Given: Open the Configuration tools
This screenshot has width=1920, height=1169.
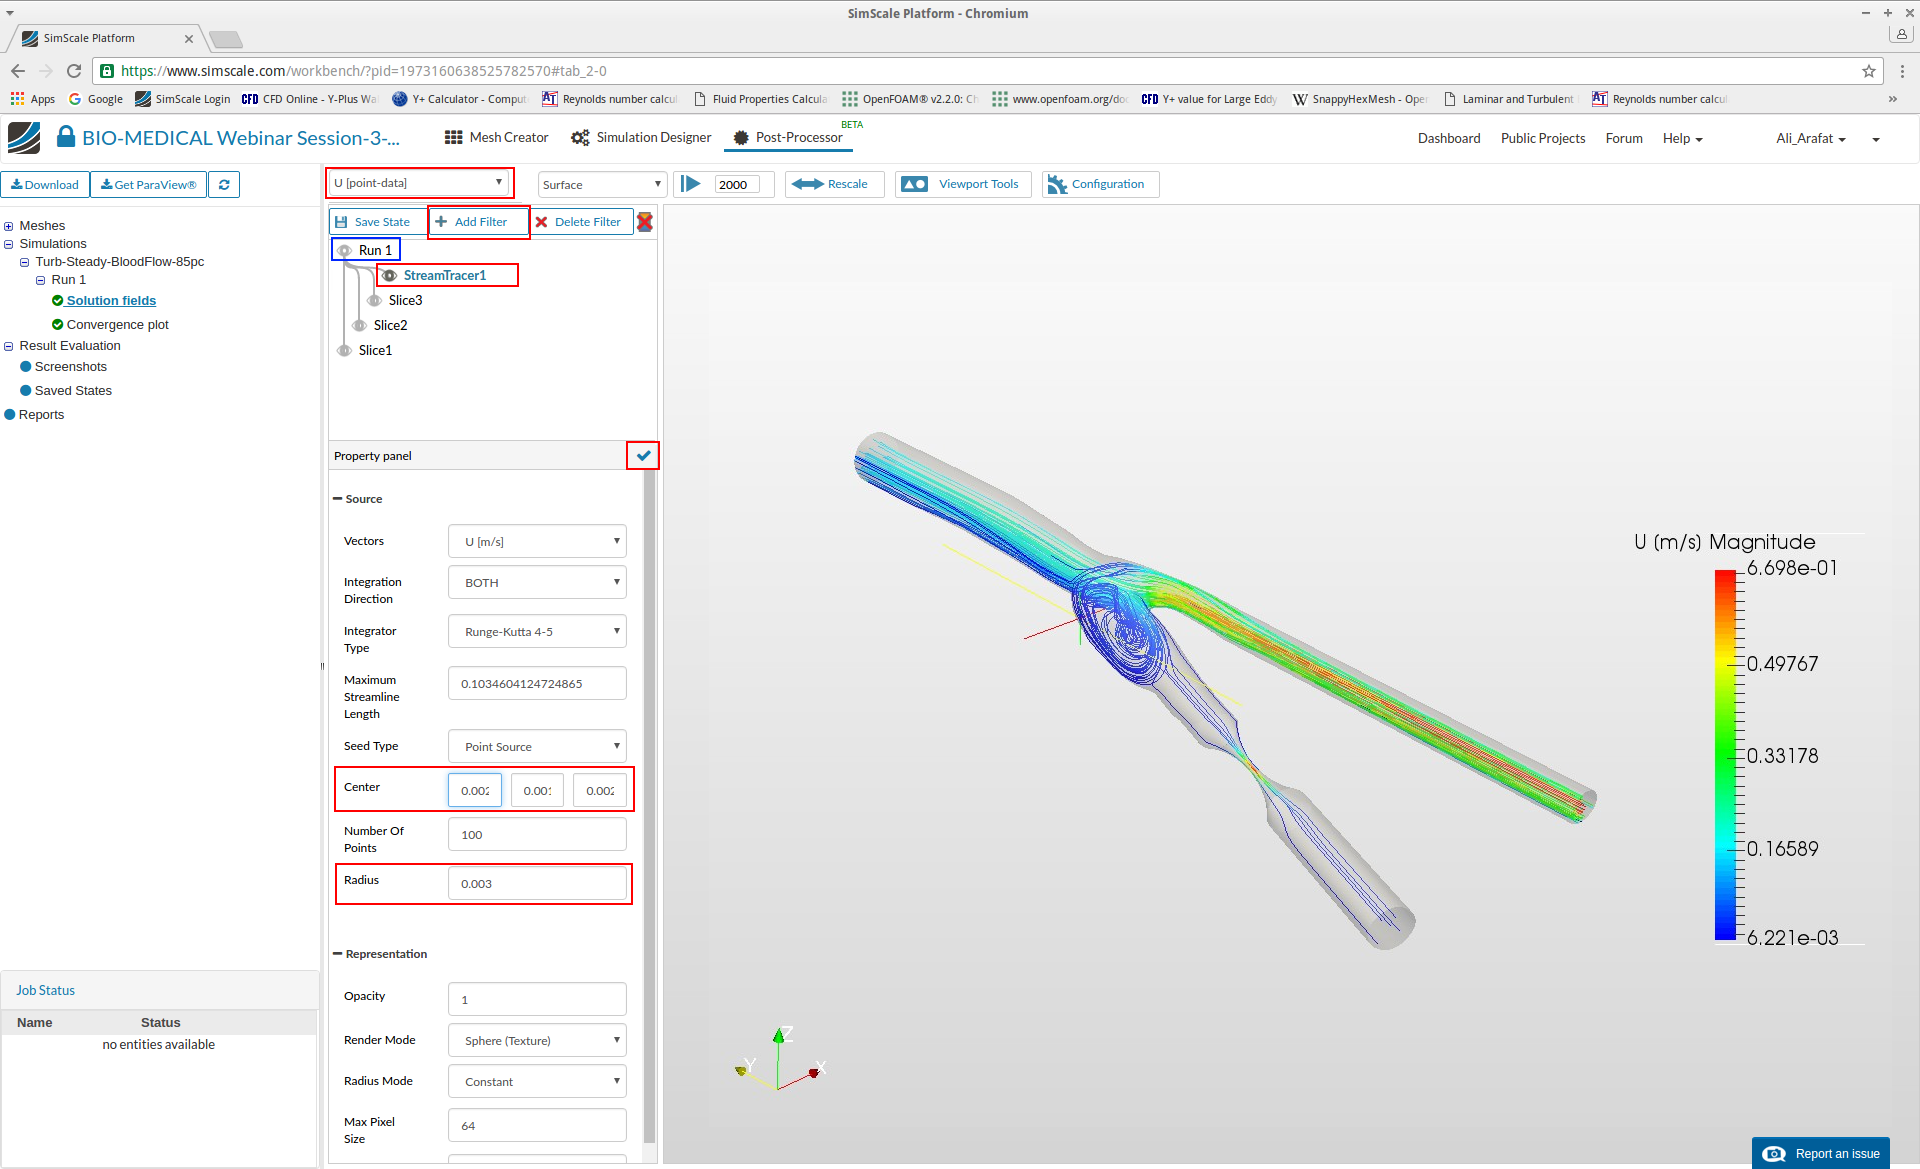Looking at the screenshot, I should [1100, 184].
